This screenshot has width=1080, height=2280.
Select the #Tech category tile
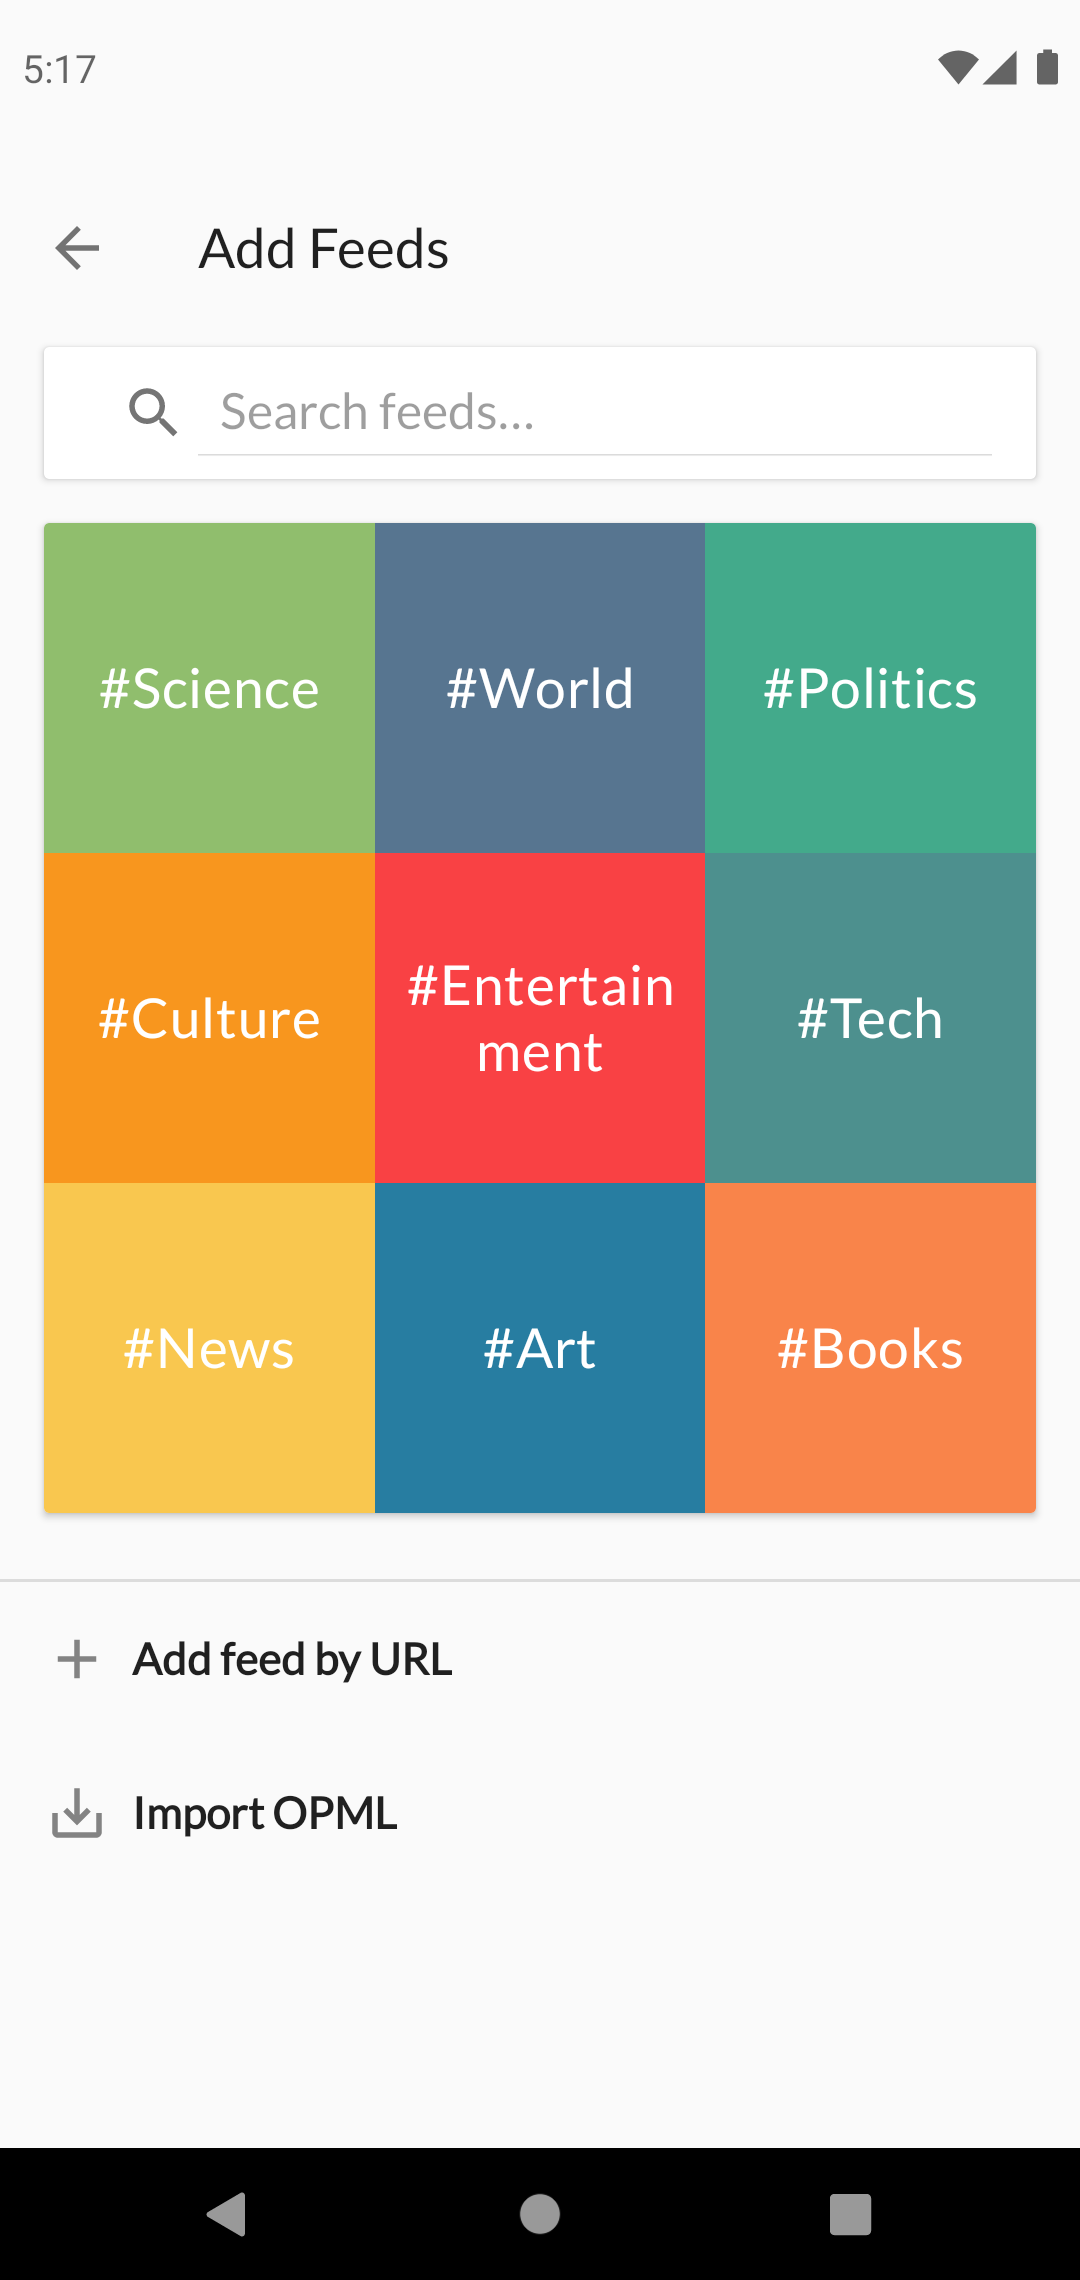tap(870, 1018)
